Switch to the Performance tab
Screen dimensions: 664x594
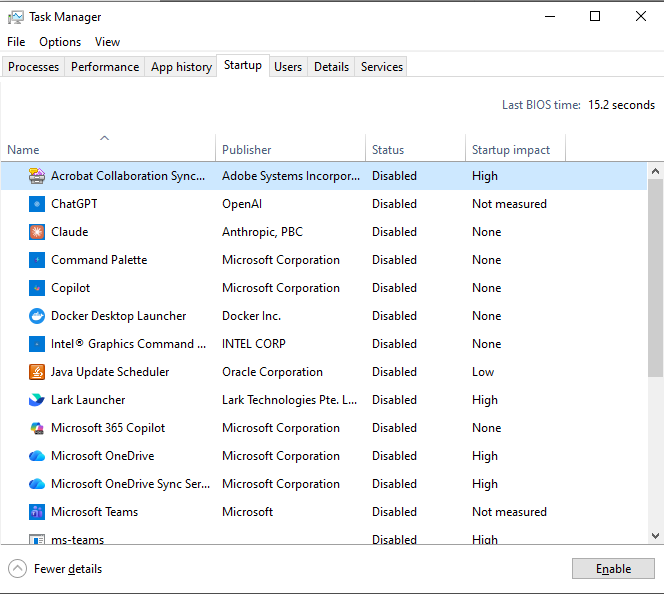(x=105, y=67)
